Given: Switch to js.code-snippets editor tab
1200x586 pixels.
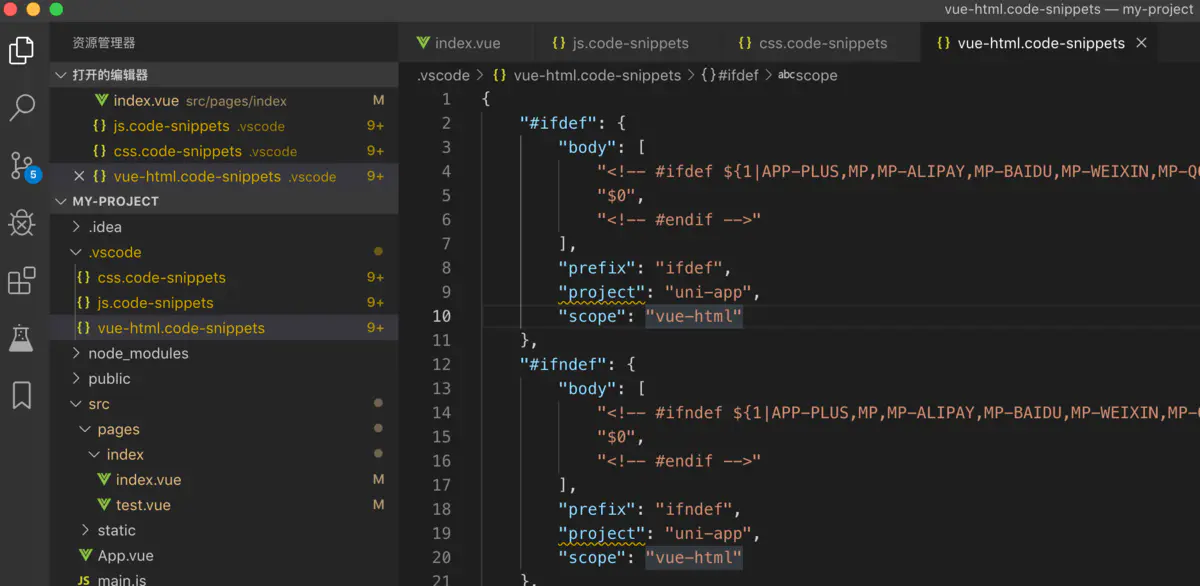Looking at the screenshot, I should (626, 43).
